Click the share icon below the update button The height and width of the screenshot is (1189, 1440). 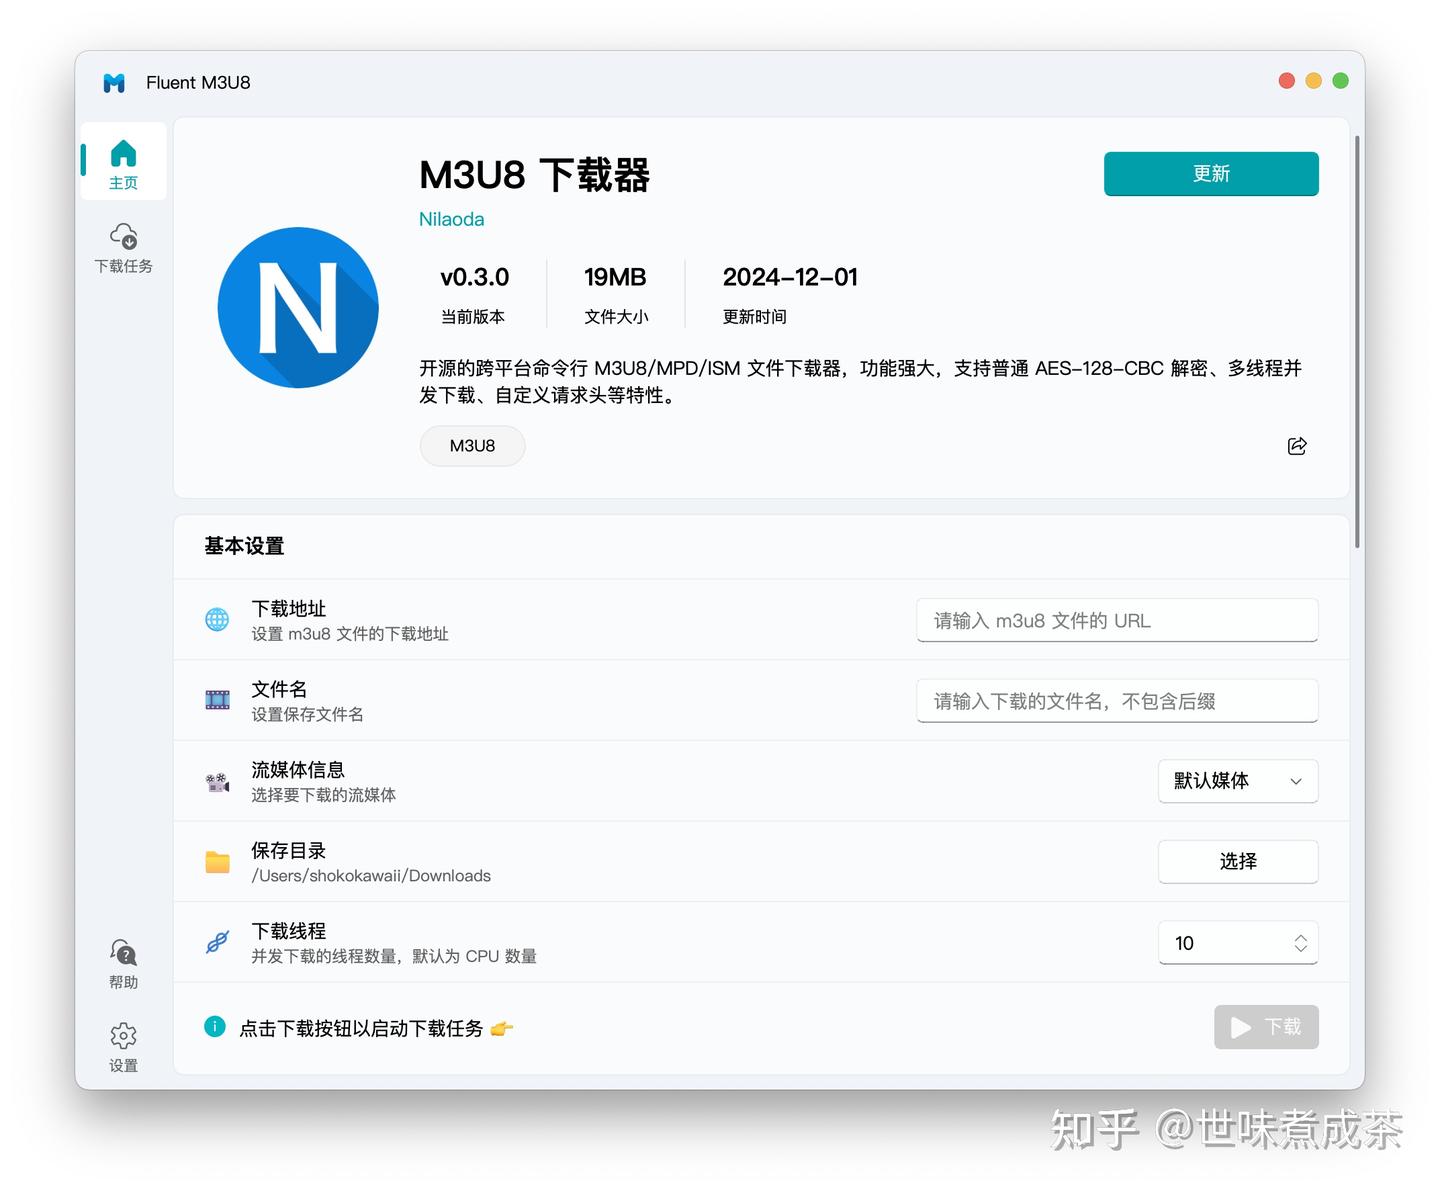[x=1296, y=446]
